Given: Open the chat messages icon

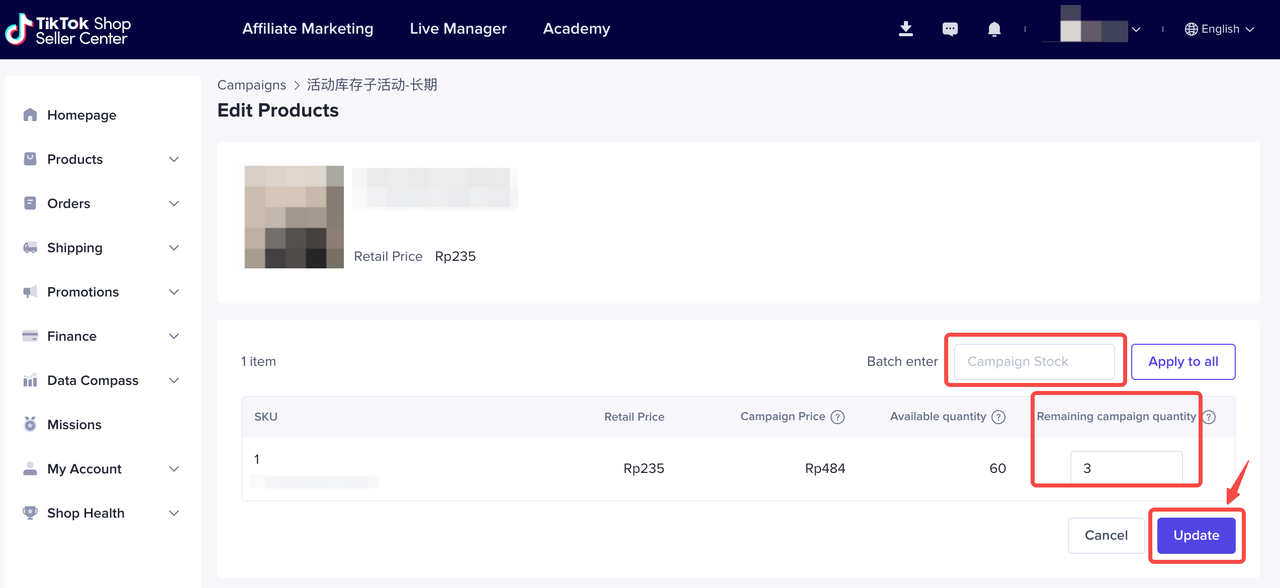Looking at the screenshot, I should click(950, 29).
